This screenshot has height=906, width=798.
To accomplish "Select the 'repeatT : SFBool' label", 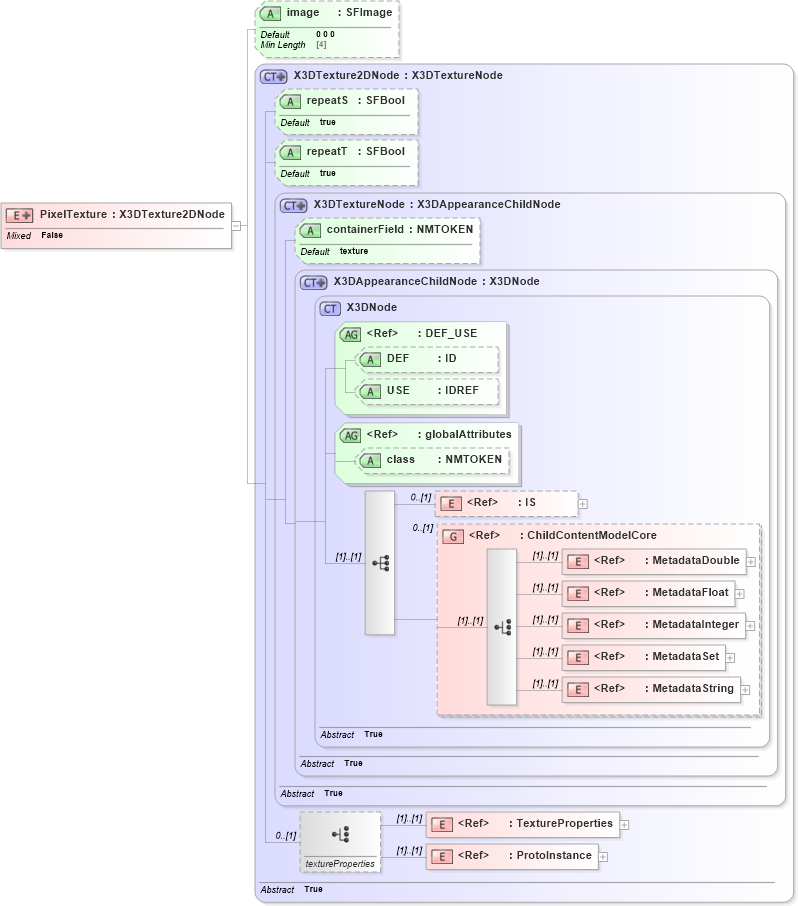I will 356,151.
